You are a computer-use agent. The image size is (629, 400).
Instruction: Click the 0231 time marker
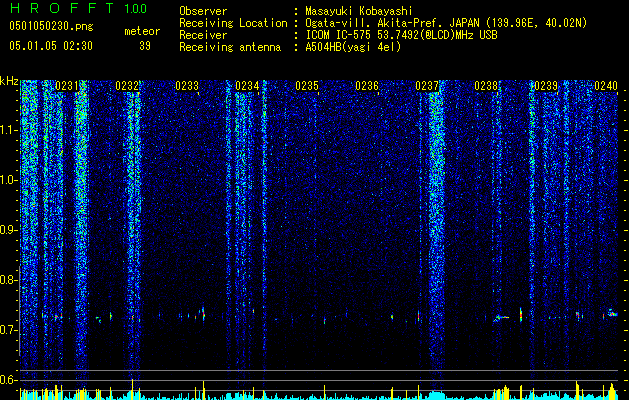click(67, 86)
